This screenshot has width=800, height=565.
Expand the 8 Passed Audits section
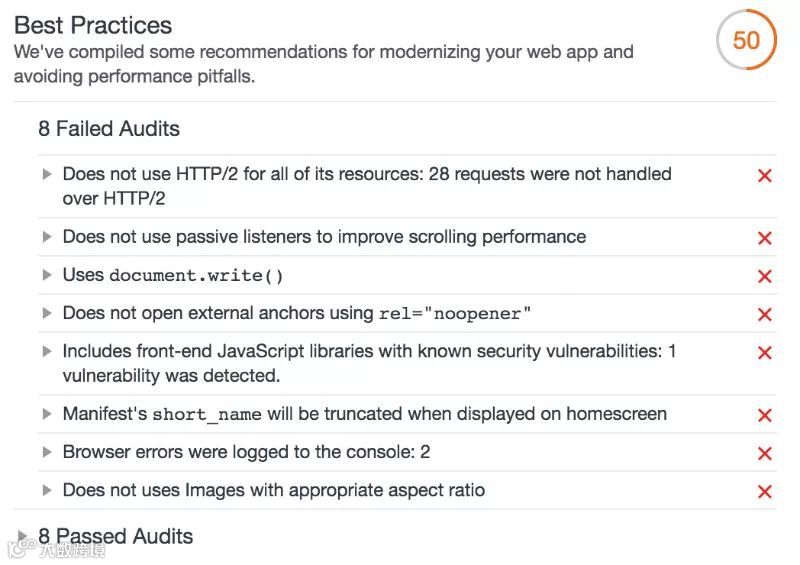[22, 536]
